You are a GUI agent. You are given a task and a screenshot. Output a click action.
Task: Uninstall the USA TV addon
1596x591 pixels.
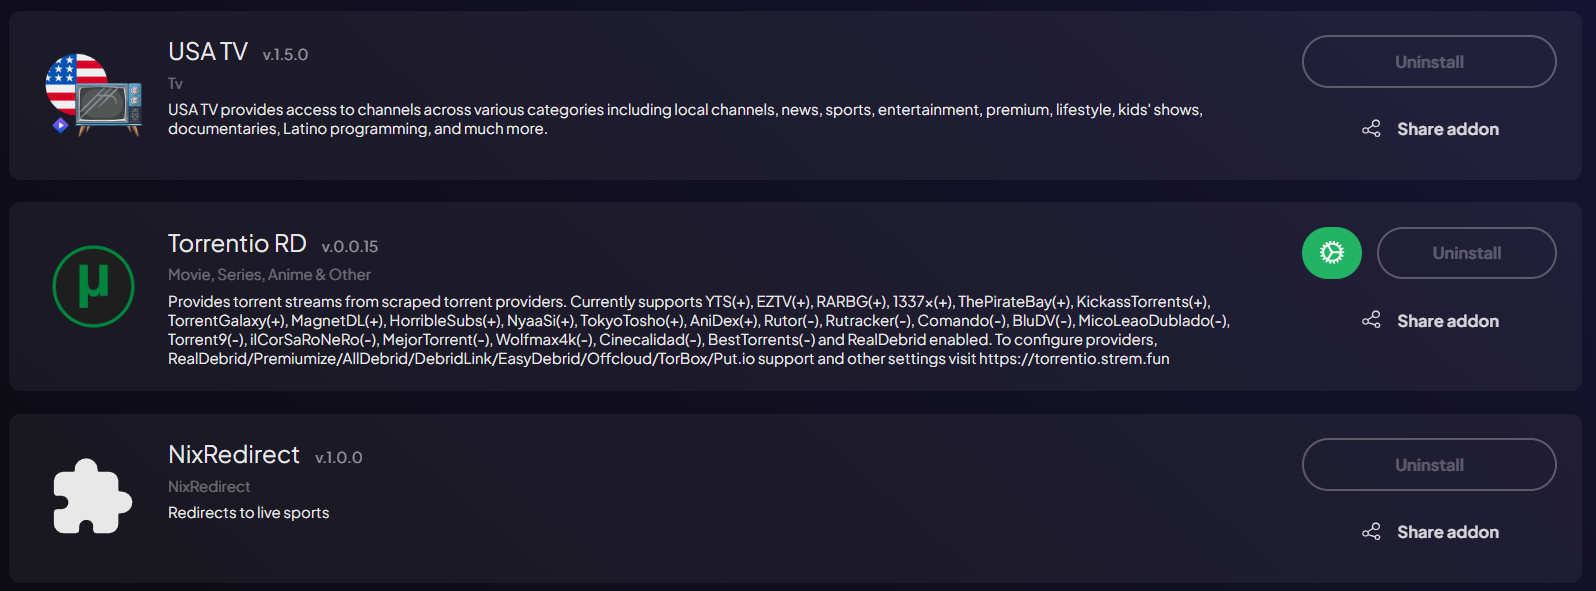pyautogui.click(x=1428, y=62)
